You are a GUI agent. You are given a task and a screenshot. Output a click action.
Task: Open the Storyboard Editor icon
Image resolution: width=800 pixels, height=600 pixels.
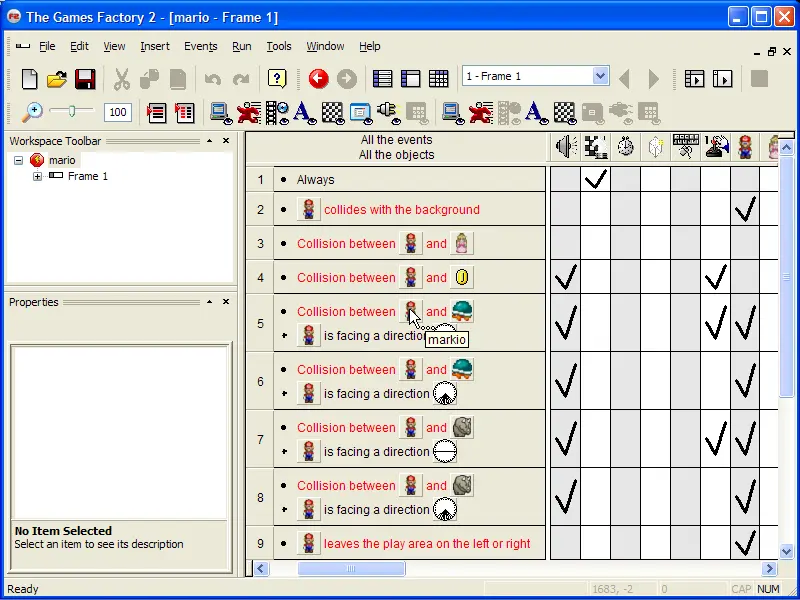click(x=383, y=79)
